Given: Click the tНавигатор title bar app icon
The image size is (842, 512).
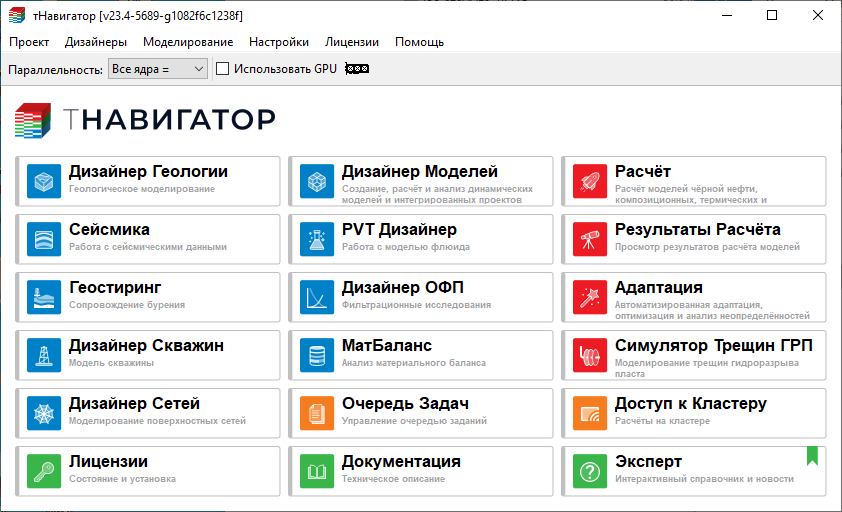Looking at the screenshot, I should [17, 16].
